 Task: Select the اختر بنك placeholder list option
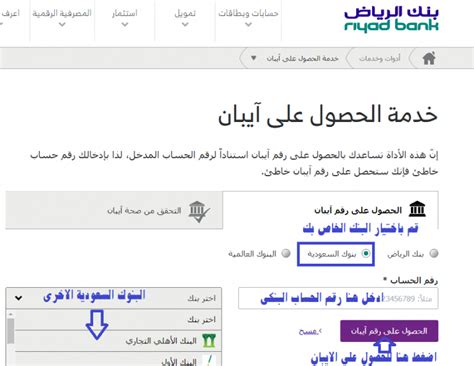(x=118, y=320)
